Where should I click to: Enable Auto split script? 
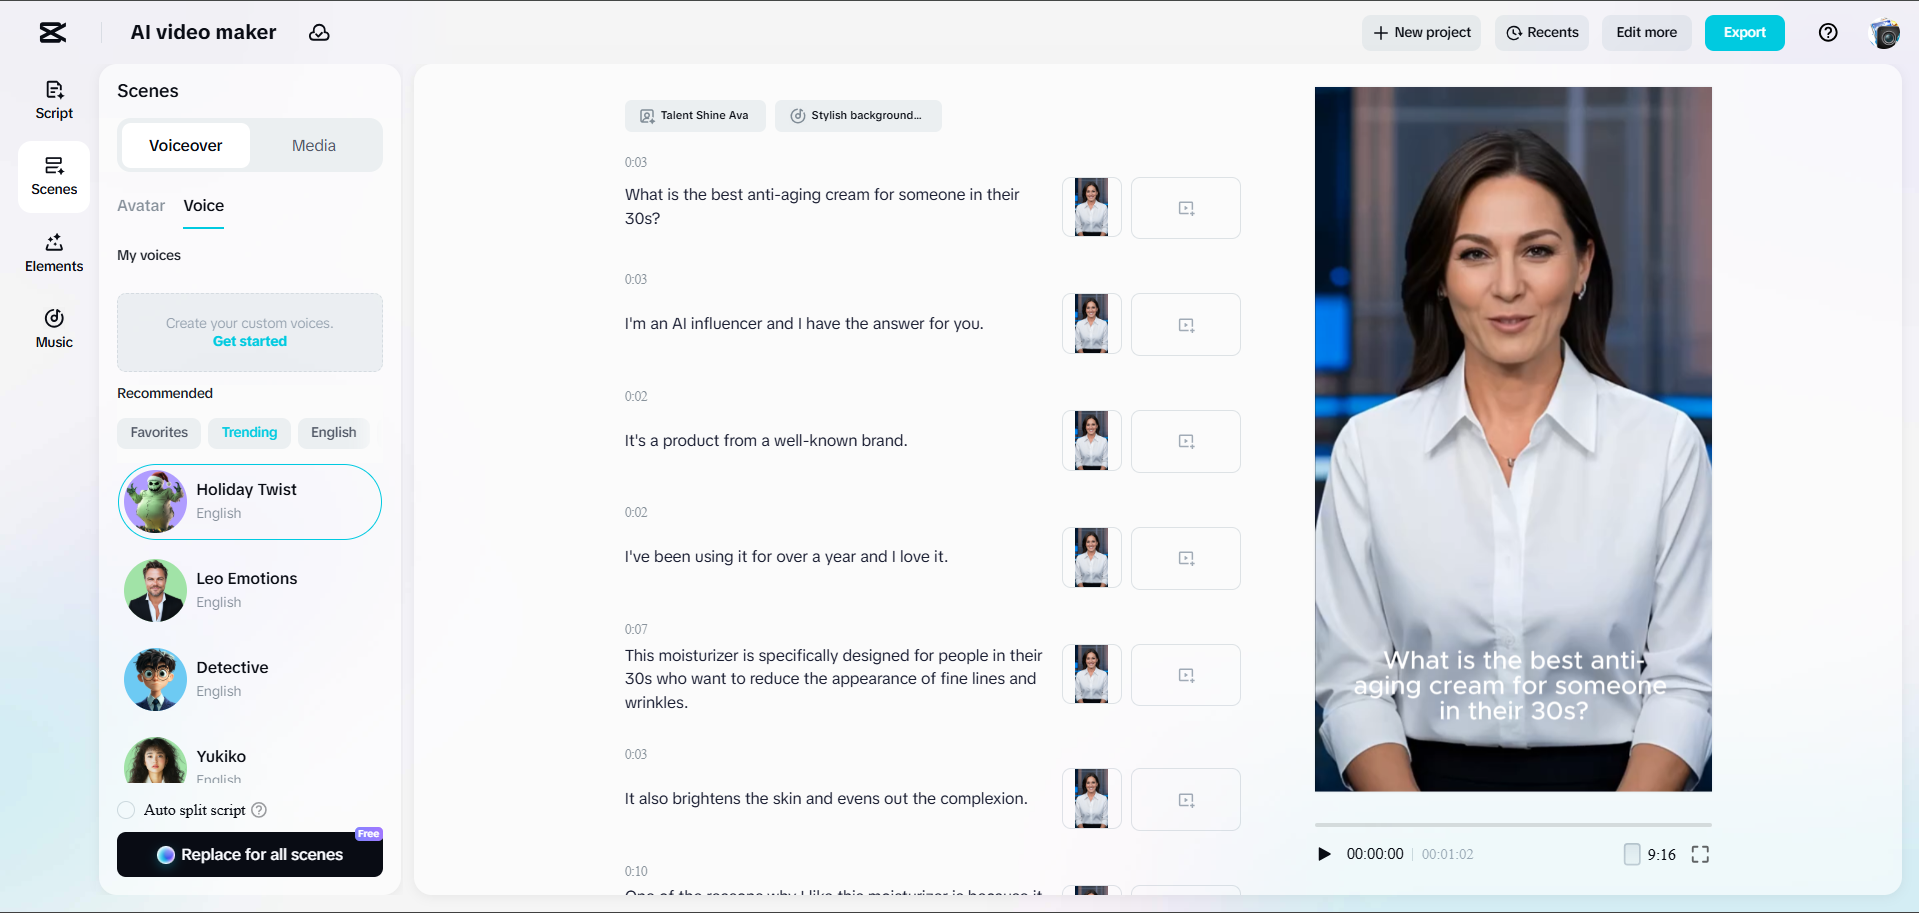point(126,810)
